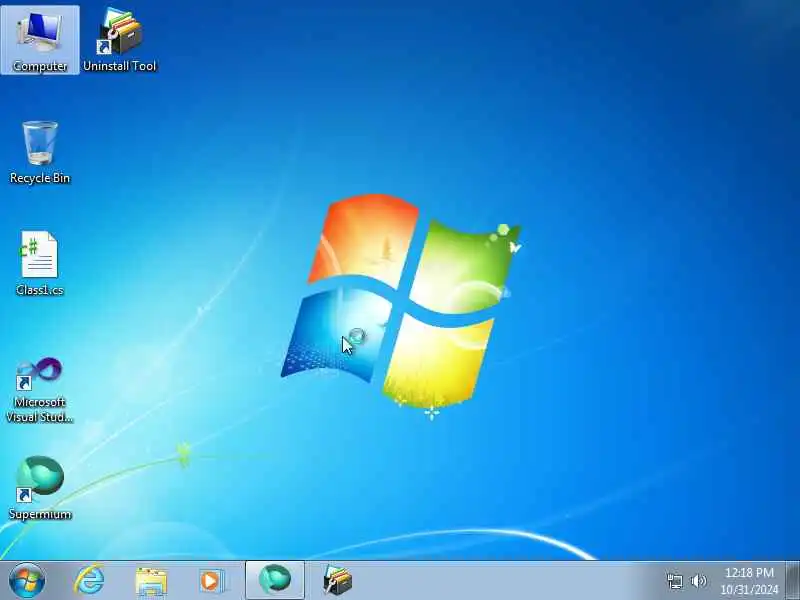Open Windows Media Player from taskbar
Viewport: 800px width, 600px height.
pos(212,581)
